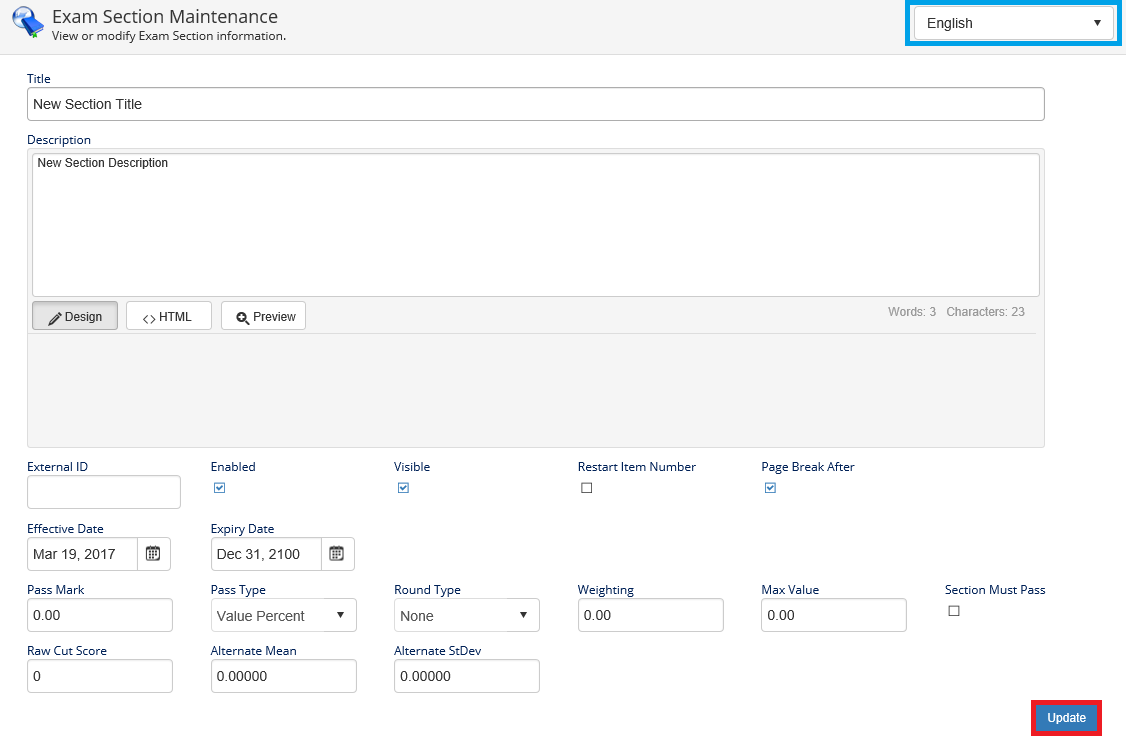Expand the Pass Type dropdown
This screenshot has height=745, width=1126.
tap(283, 615)
